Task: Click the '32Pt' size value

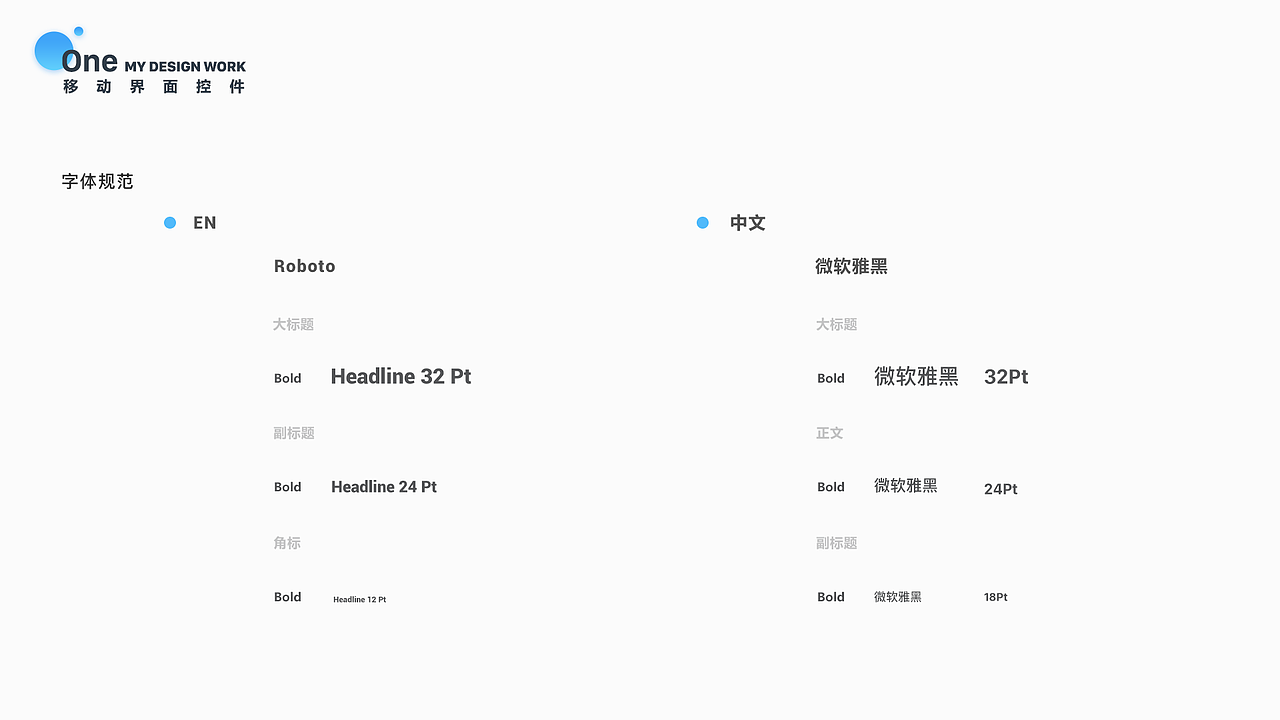Action: (x=1006, y=377)
